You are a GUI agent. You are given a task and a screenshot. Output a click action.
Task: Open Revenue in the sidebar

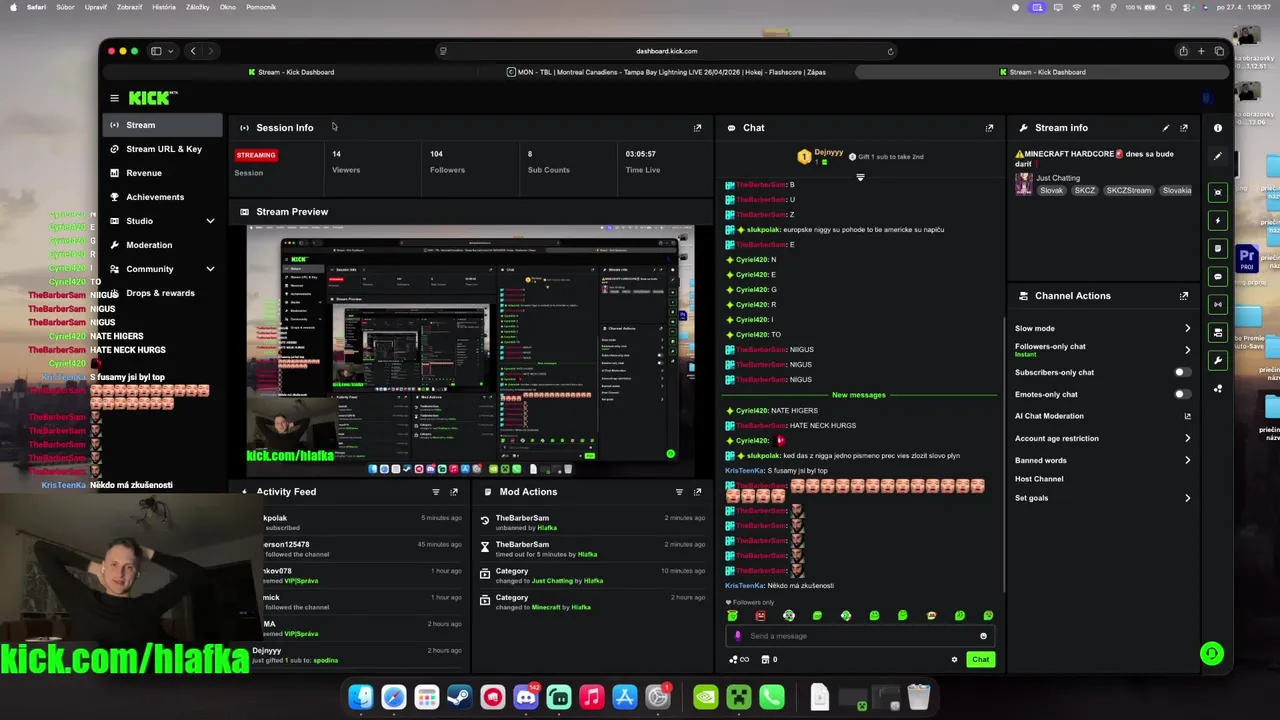162,173
